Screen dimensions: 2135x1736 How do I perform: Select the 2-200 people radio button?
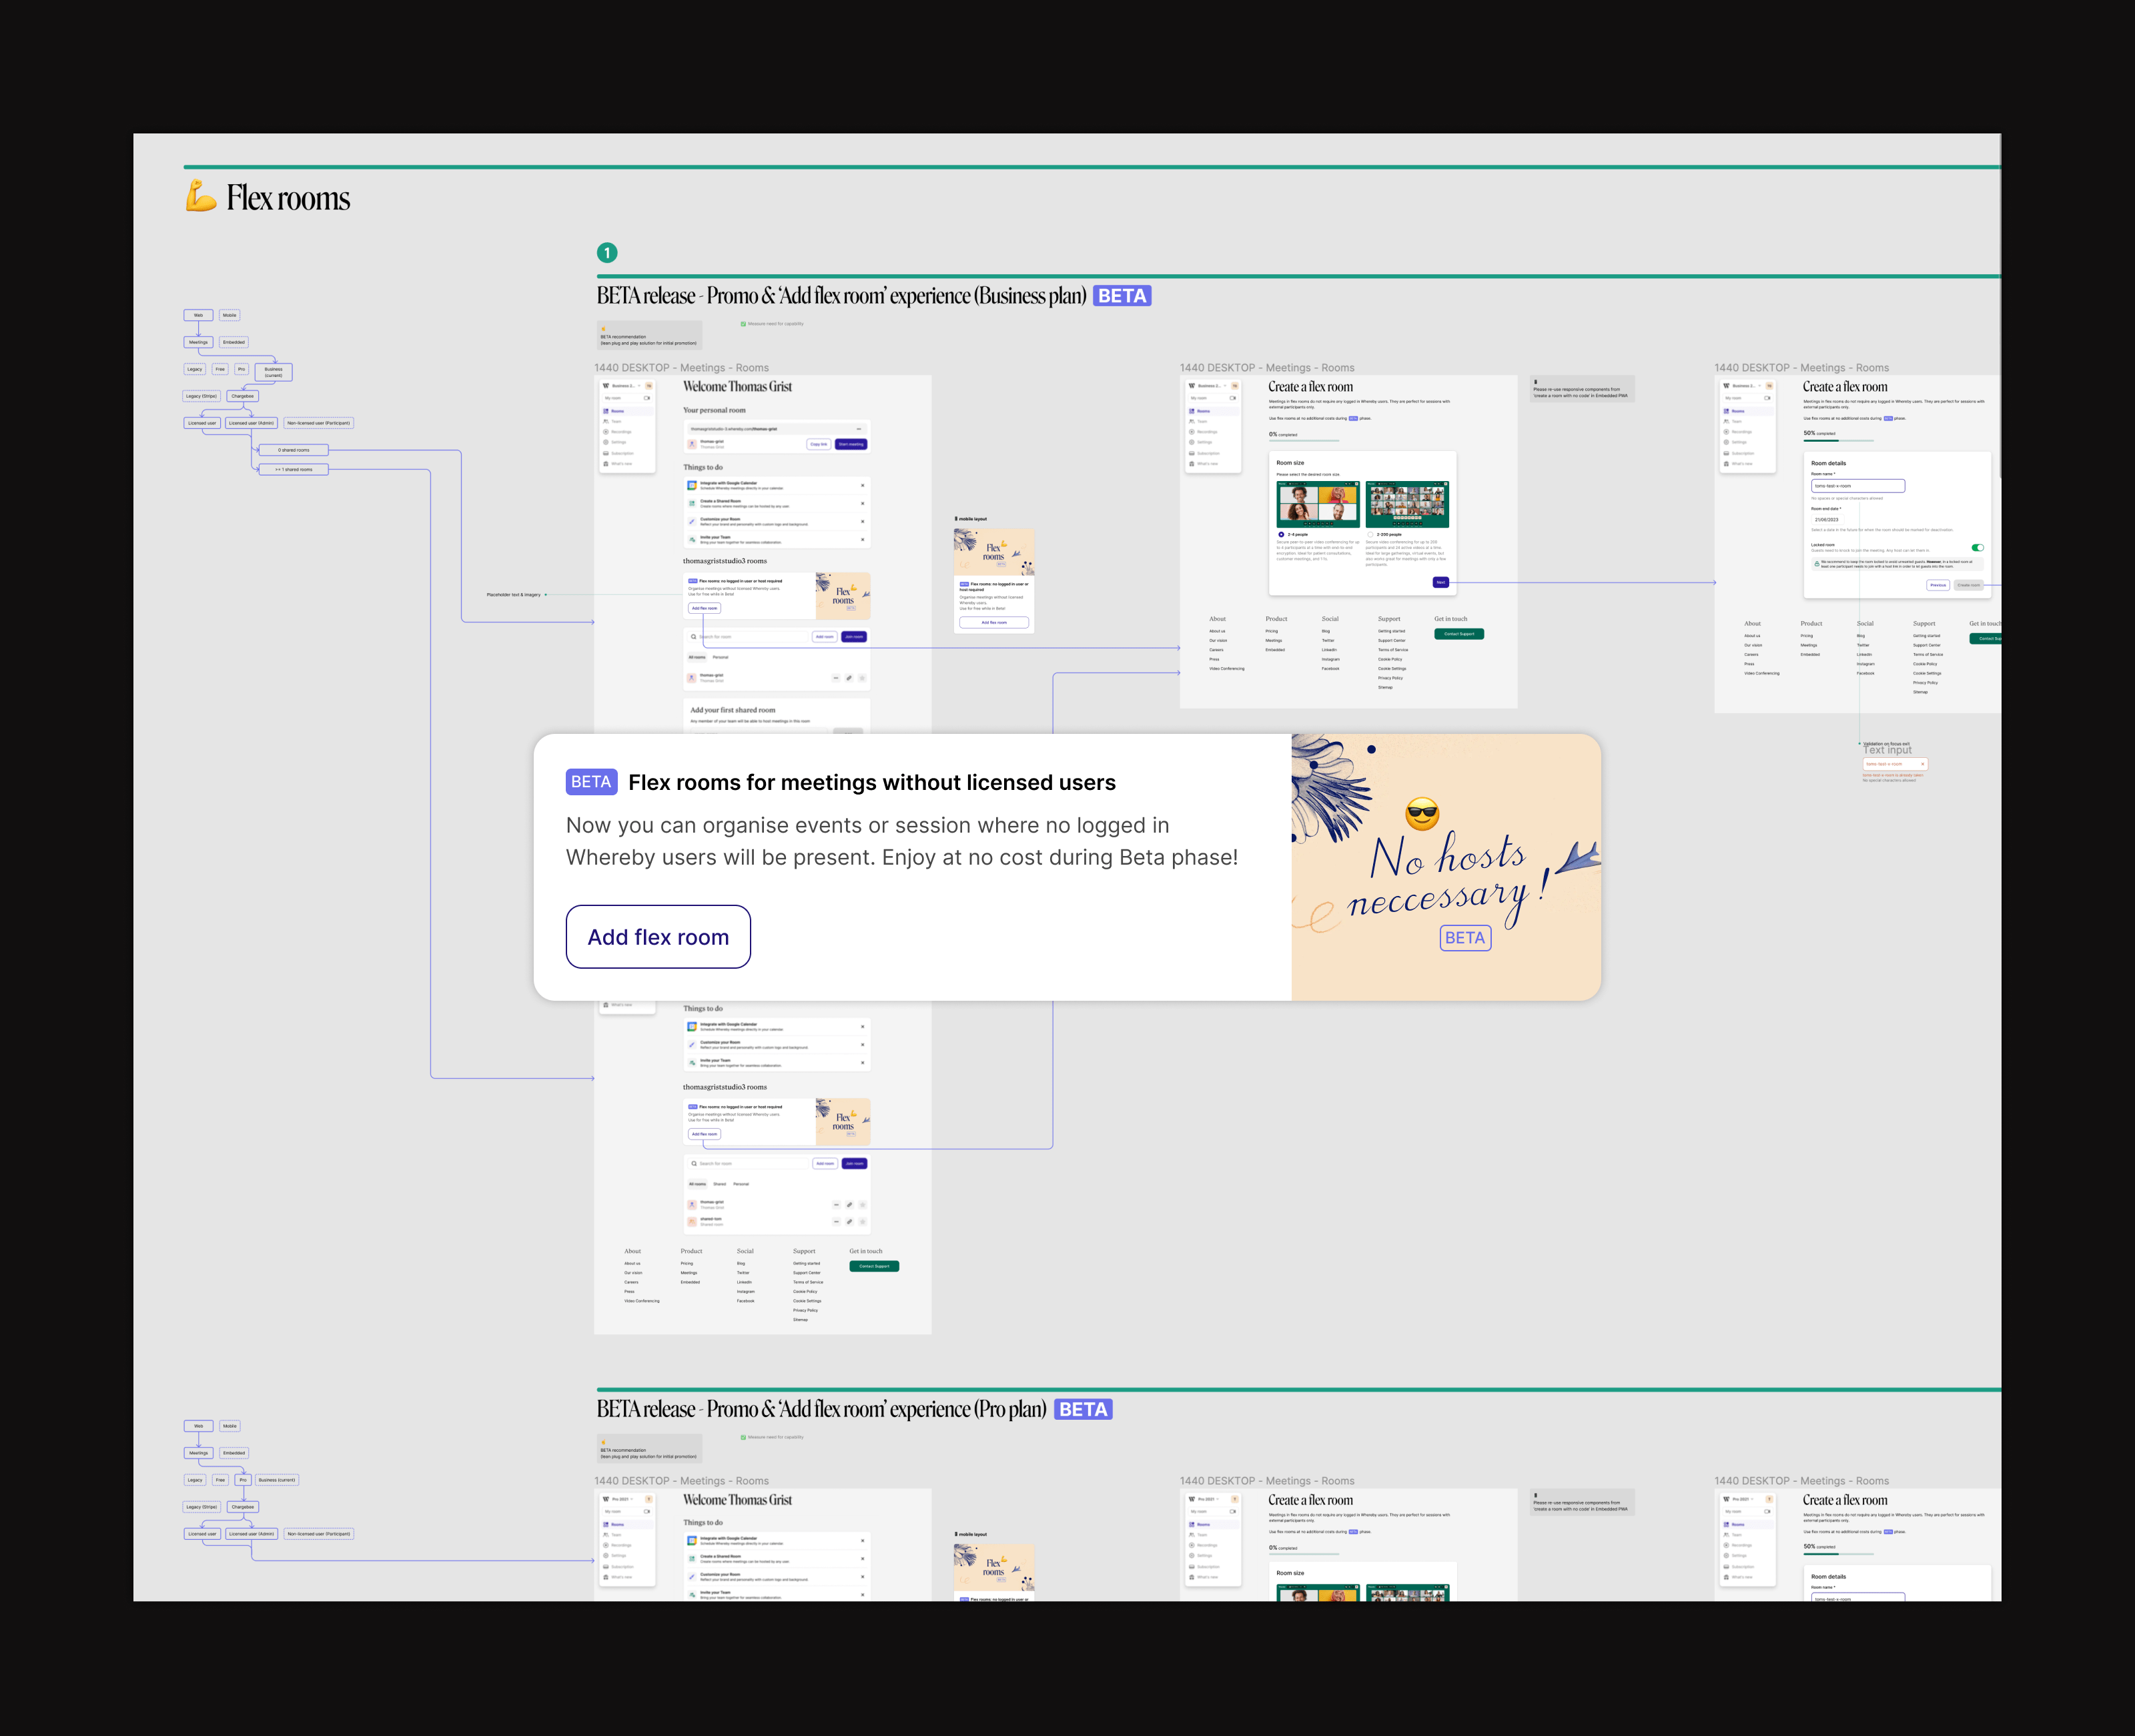coord(1370,534)
